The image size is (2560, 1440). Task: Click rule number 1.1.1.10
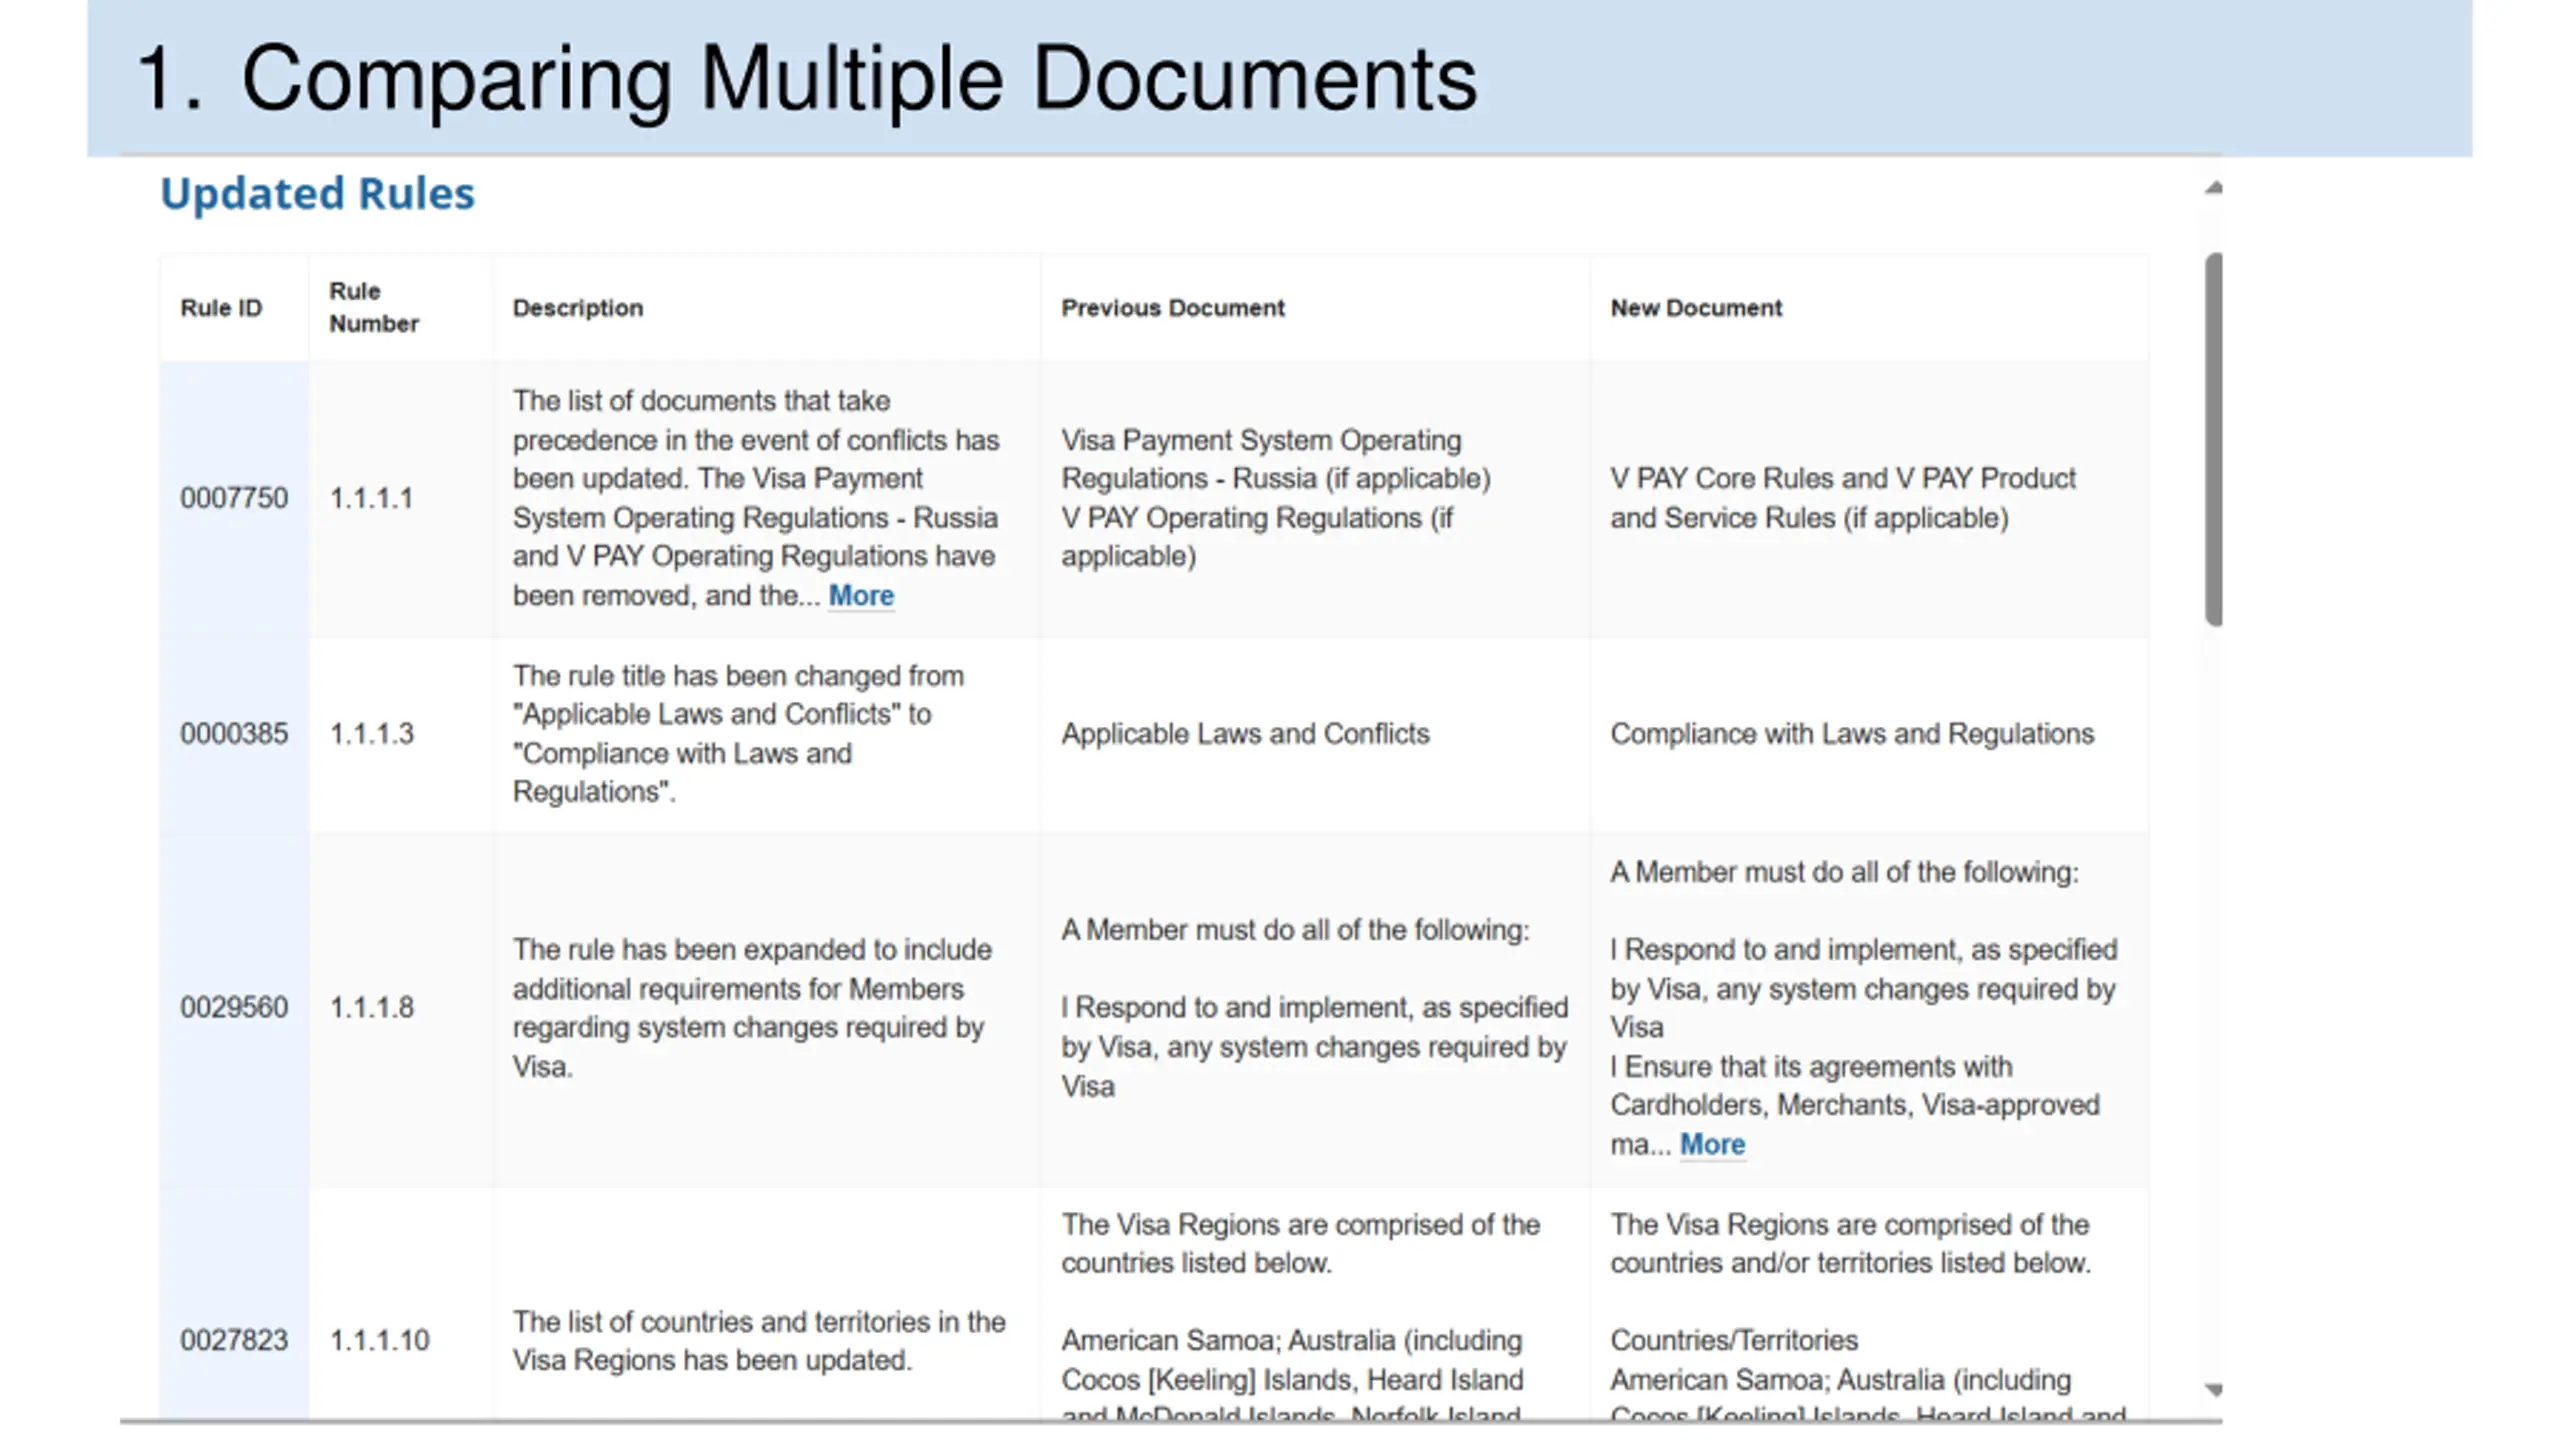[x=379, y=1340]
